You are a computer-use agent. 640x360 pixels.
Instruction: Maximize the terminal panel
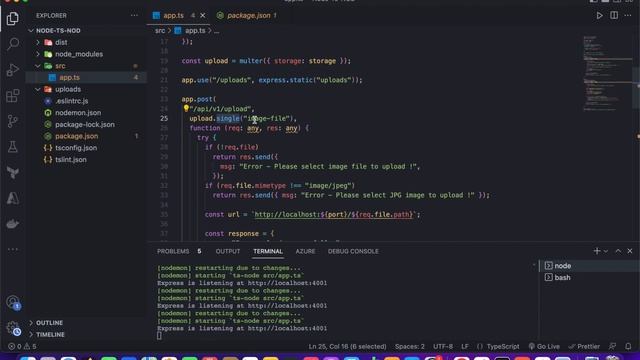pyautogui.click(x=618, y=251)
